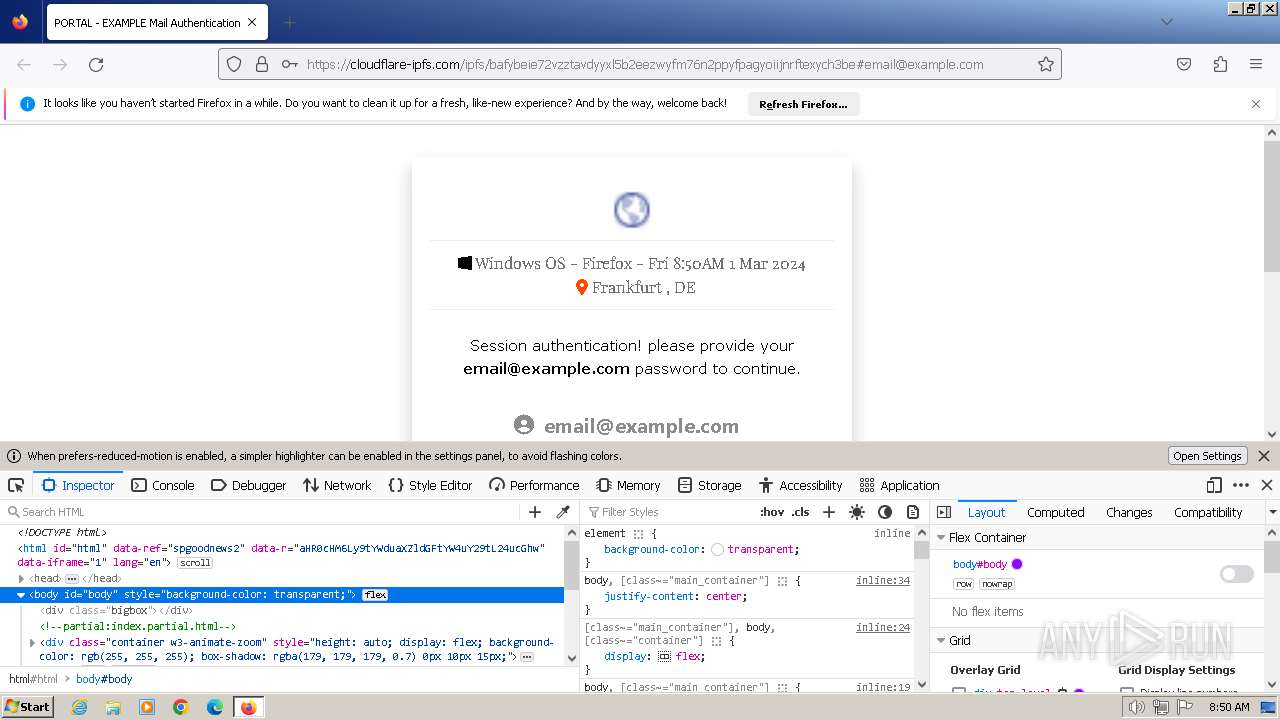Select the div class bigbox node

tap(115, 610)
